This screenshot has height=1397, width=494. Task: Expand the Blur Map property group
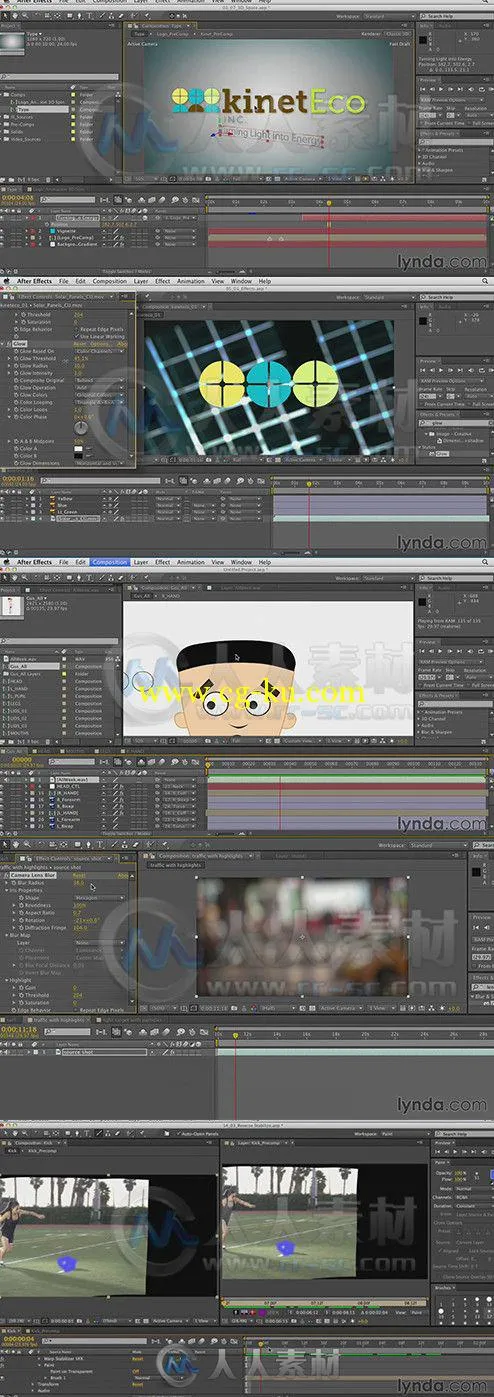tap(5, 935)
